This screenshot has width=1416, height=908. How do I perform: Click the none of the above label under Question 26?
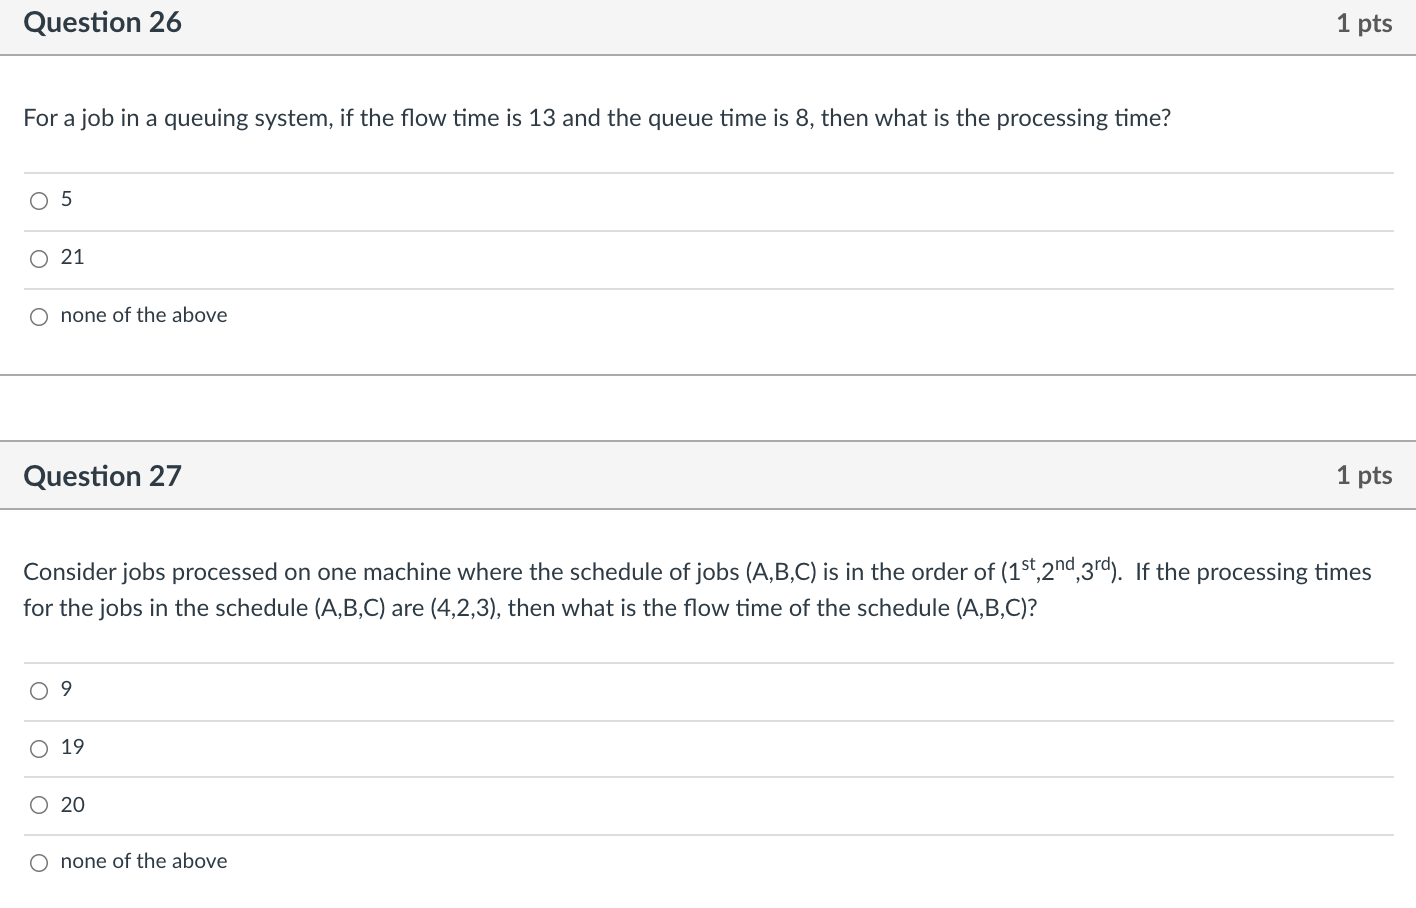click(143, 315)
